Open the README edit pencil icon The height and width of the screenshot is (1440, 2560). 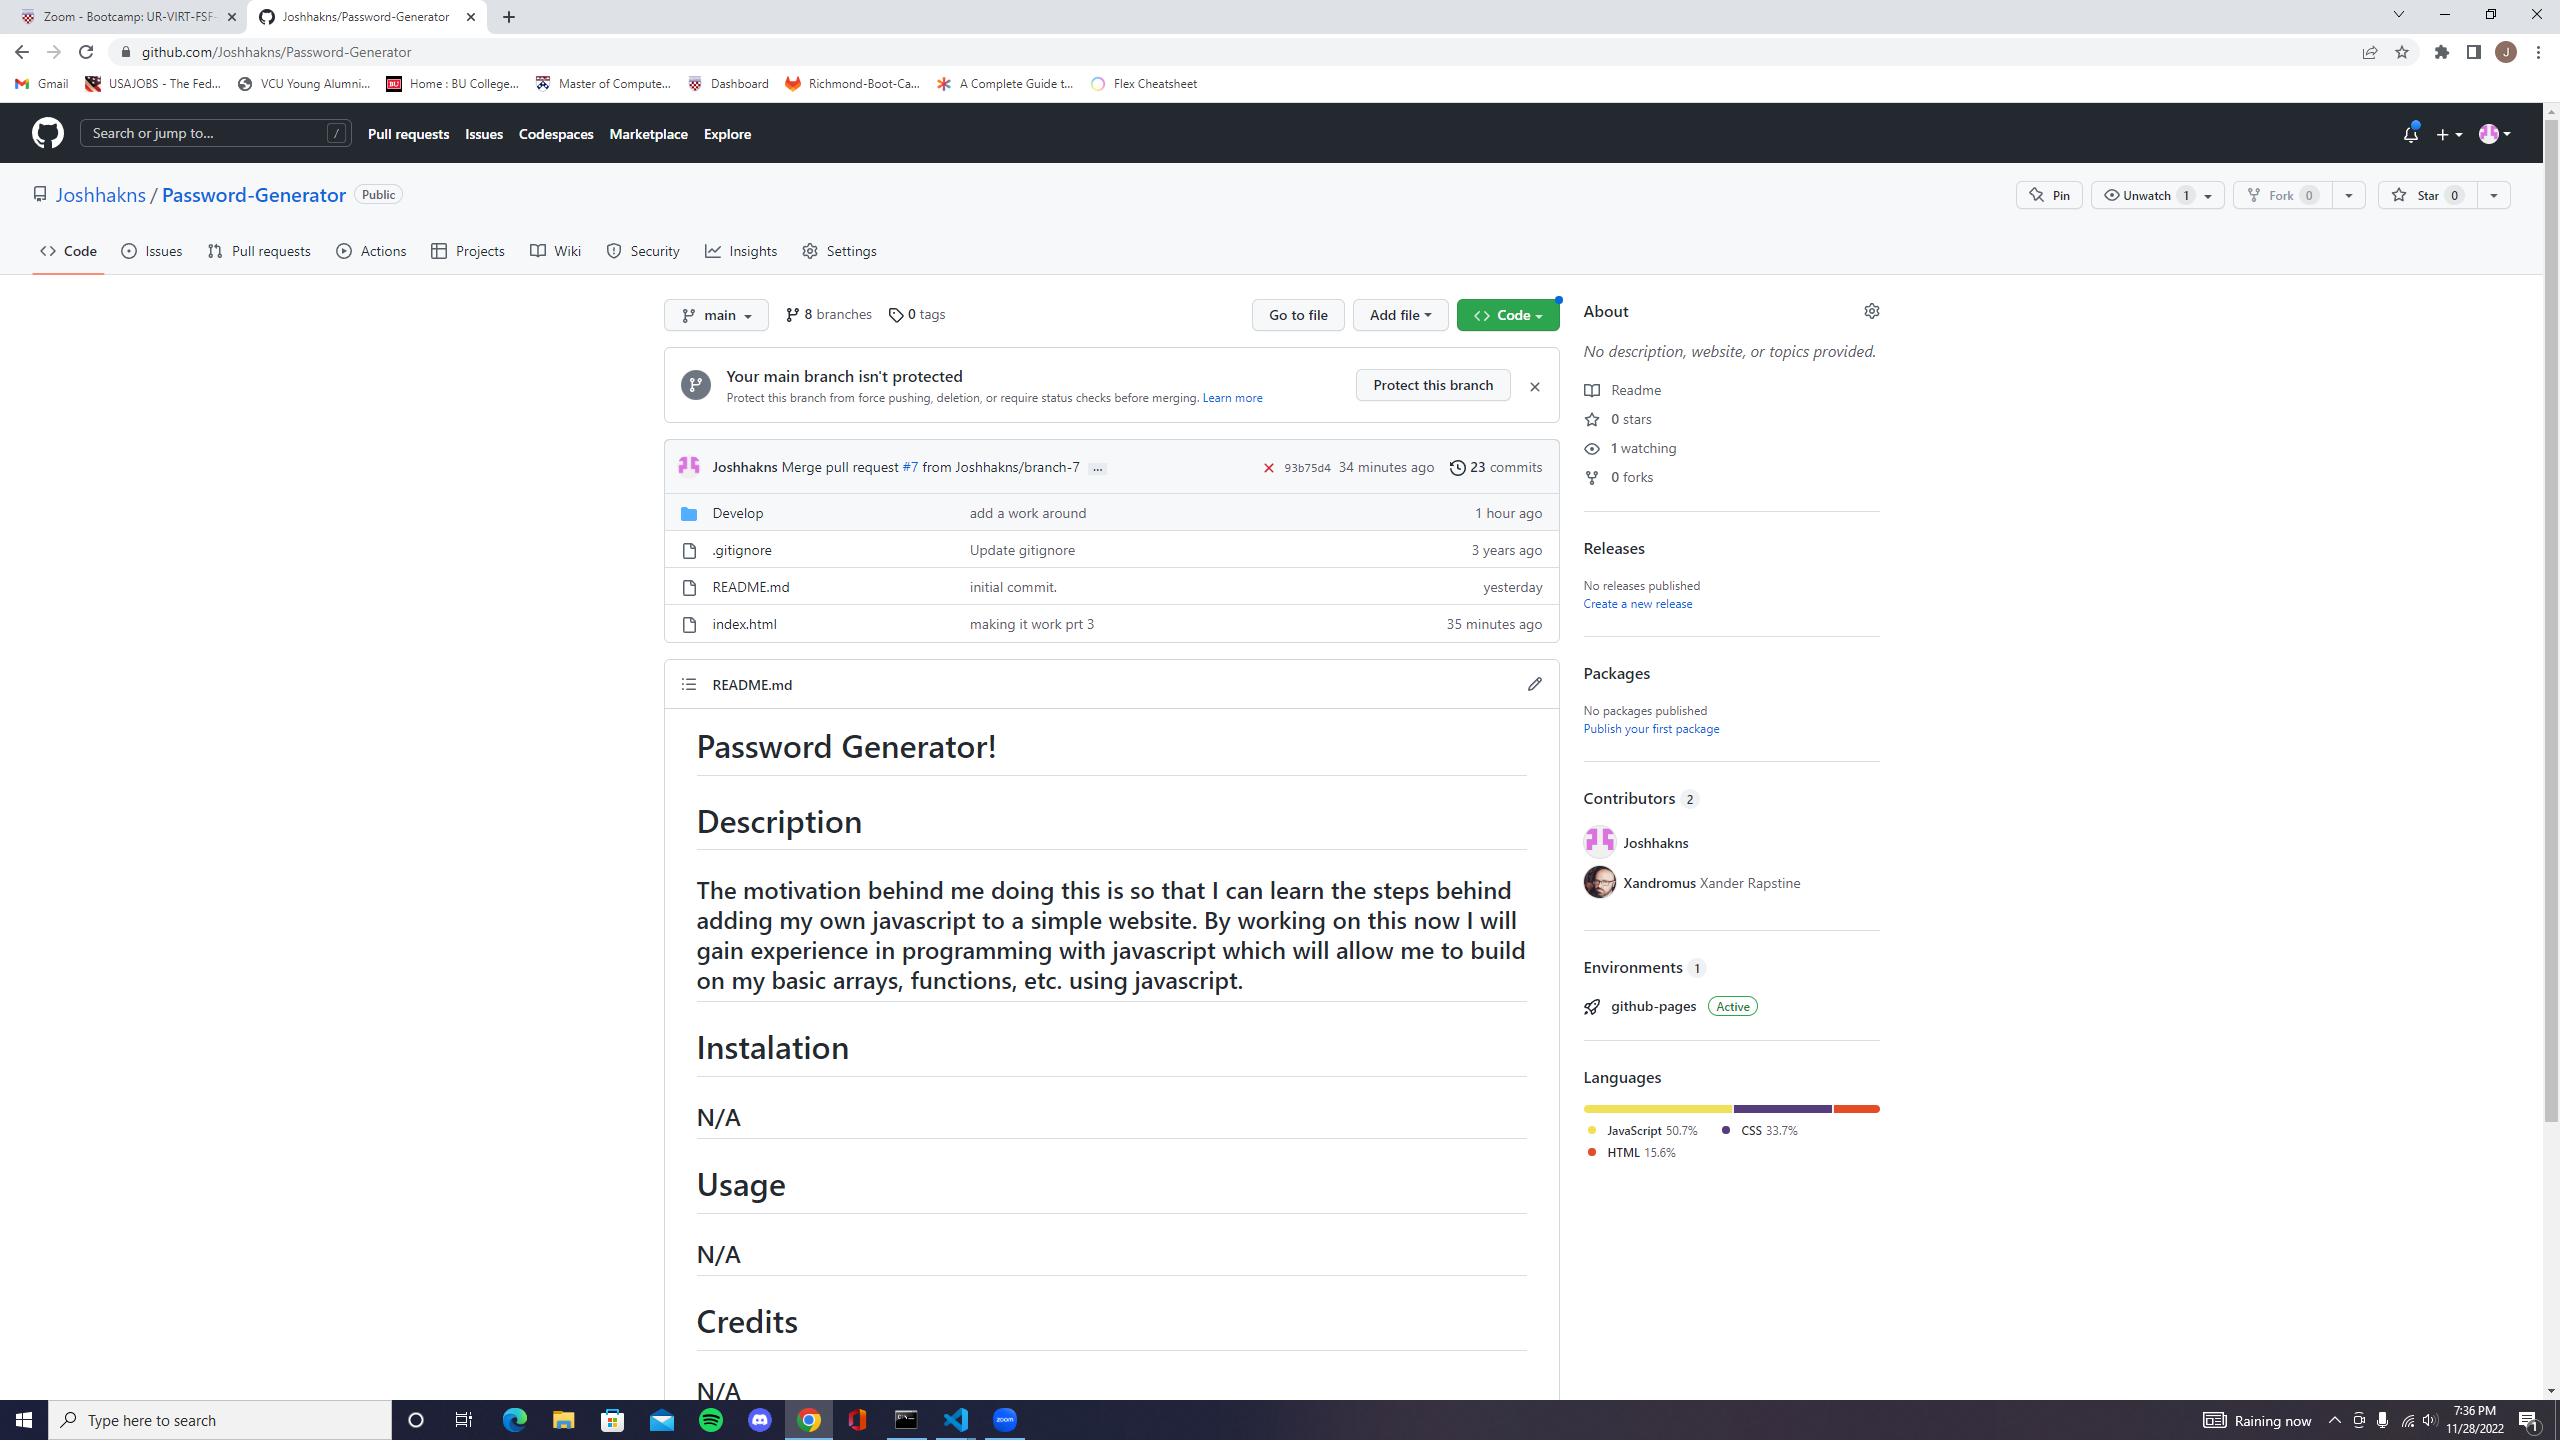coord(1535,684)
